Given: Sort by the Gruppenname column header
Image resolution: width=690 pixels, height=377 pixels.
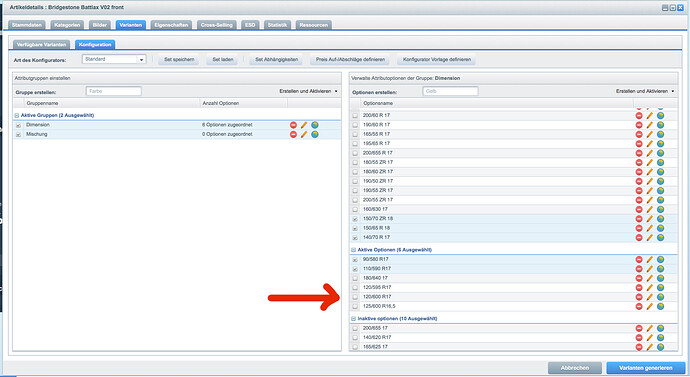Looking at the screenshot, I should (112, 103).
